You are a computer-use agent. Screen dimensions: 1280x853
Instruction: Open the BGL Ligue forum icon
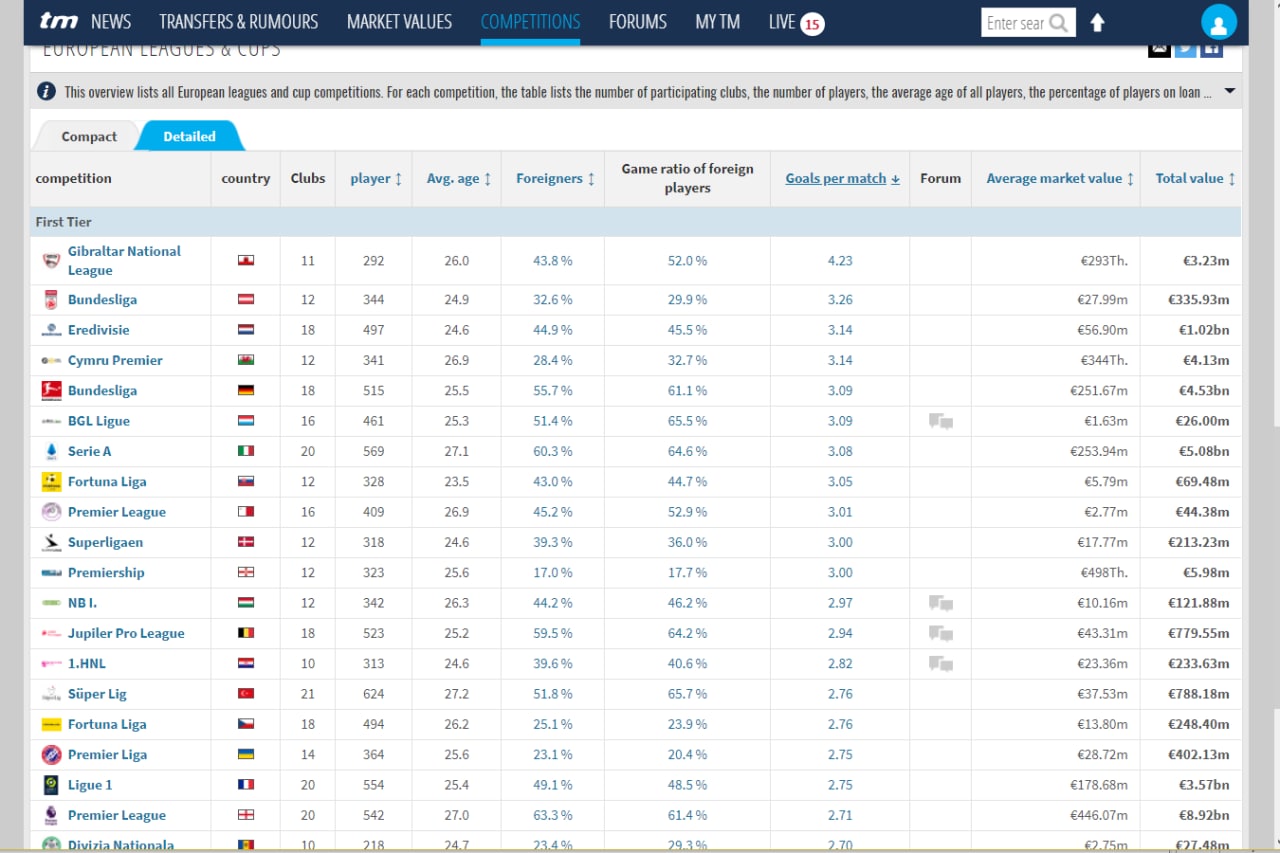point(940,421)
